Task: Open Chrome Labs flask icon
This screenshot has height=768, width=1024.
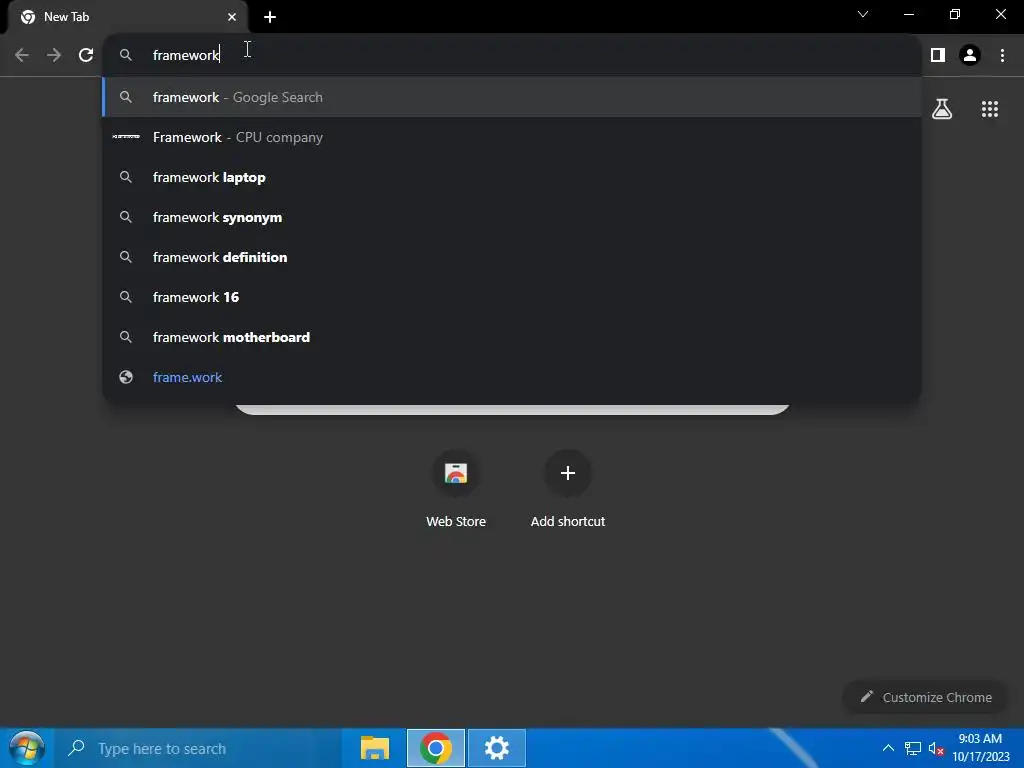Action: point(942,108)
